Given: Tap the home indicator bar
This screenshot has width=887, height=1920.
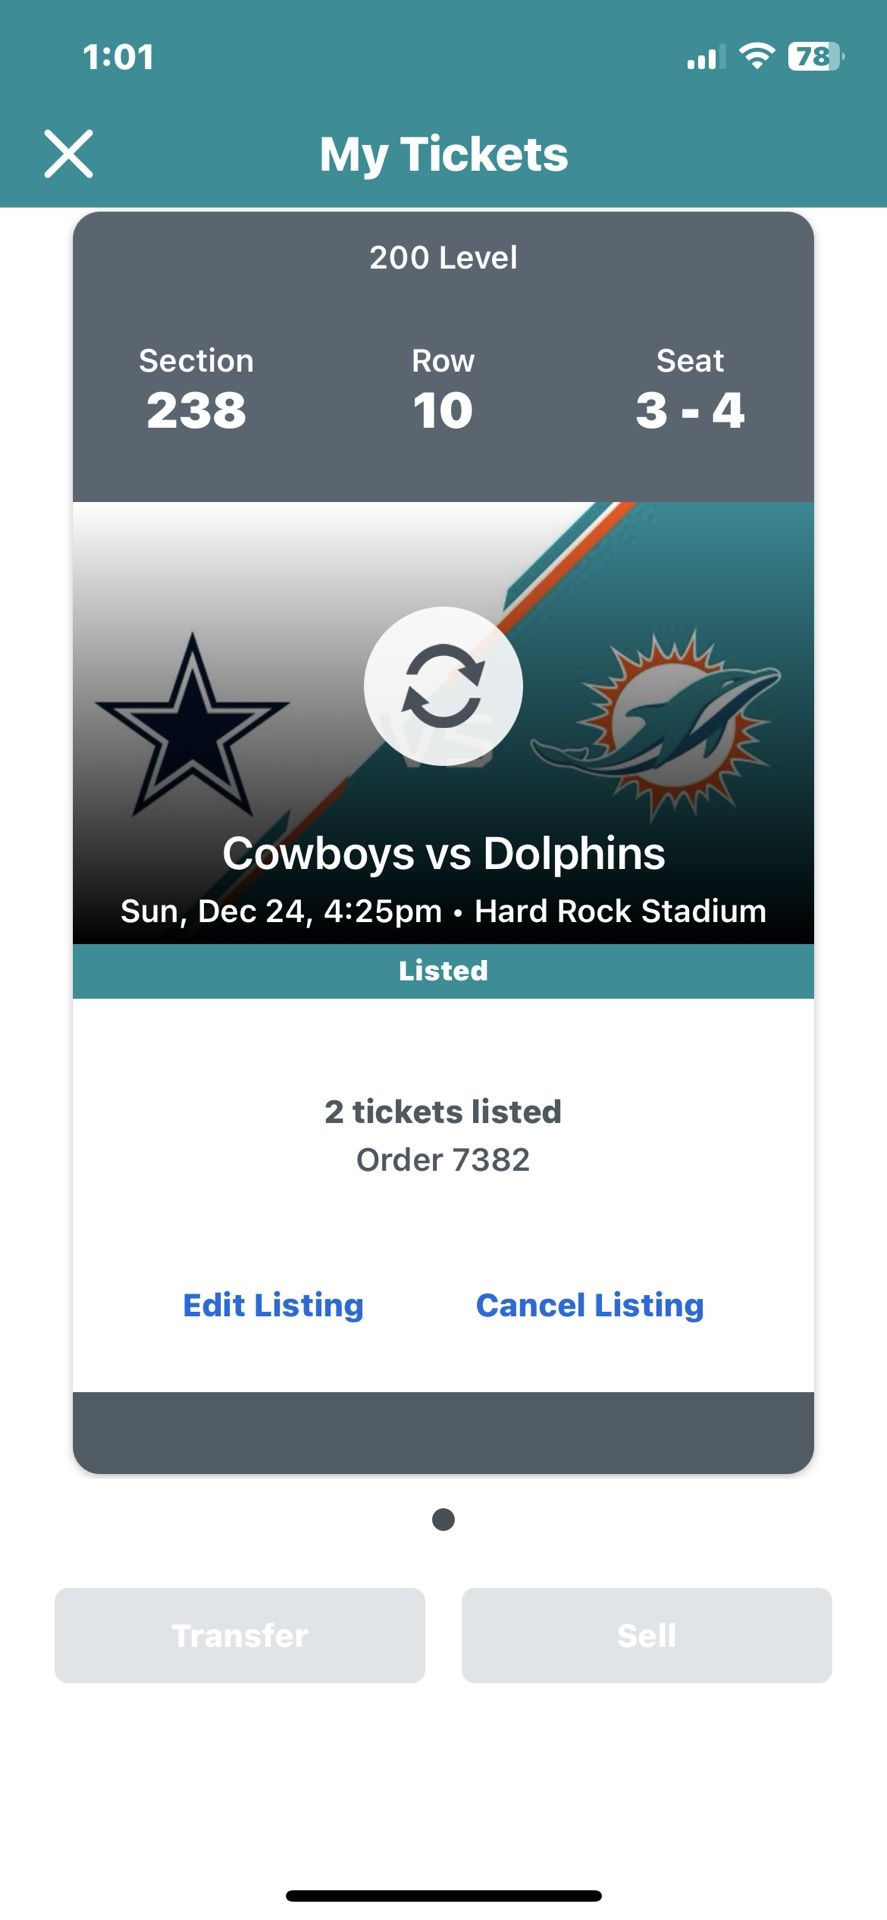Looking at the screenshot, I should coord(443,1895).
